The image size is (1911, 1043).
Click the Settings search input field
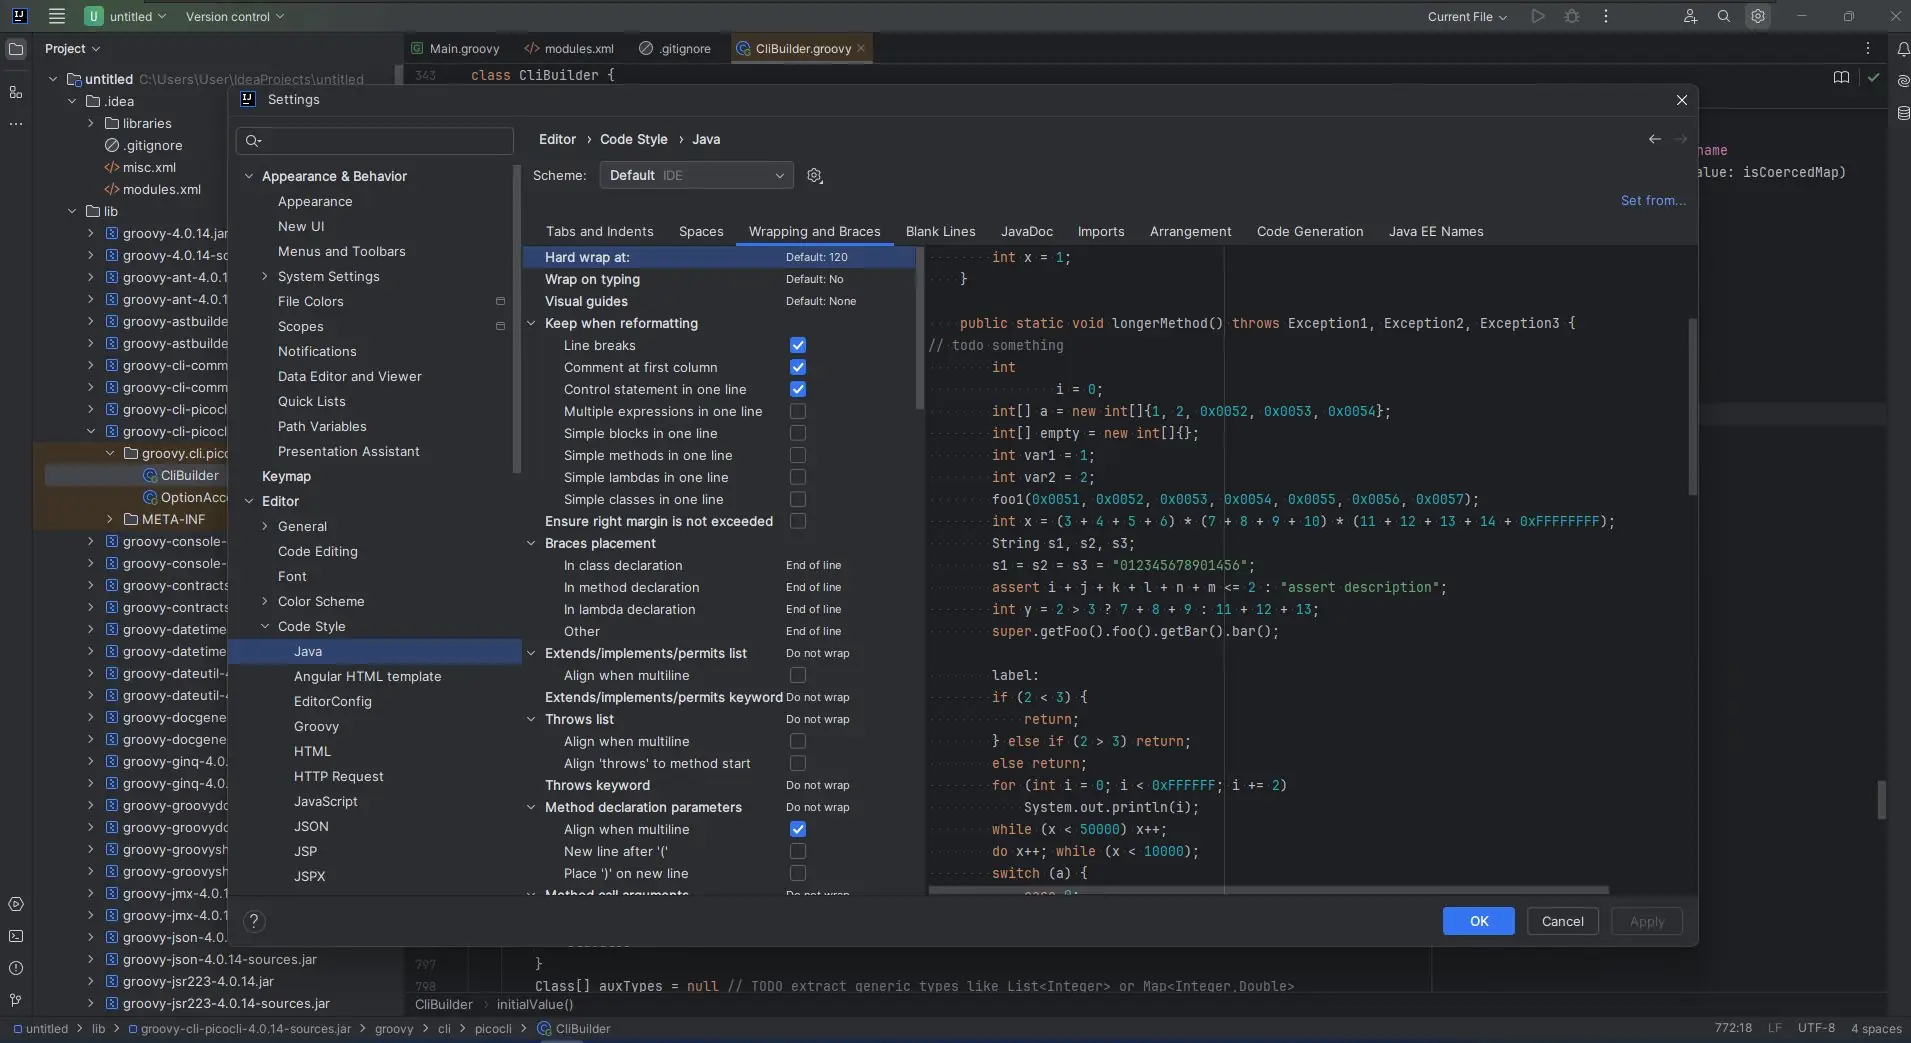coord(385,141)
